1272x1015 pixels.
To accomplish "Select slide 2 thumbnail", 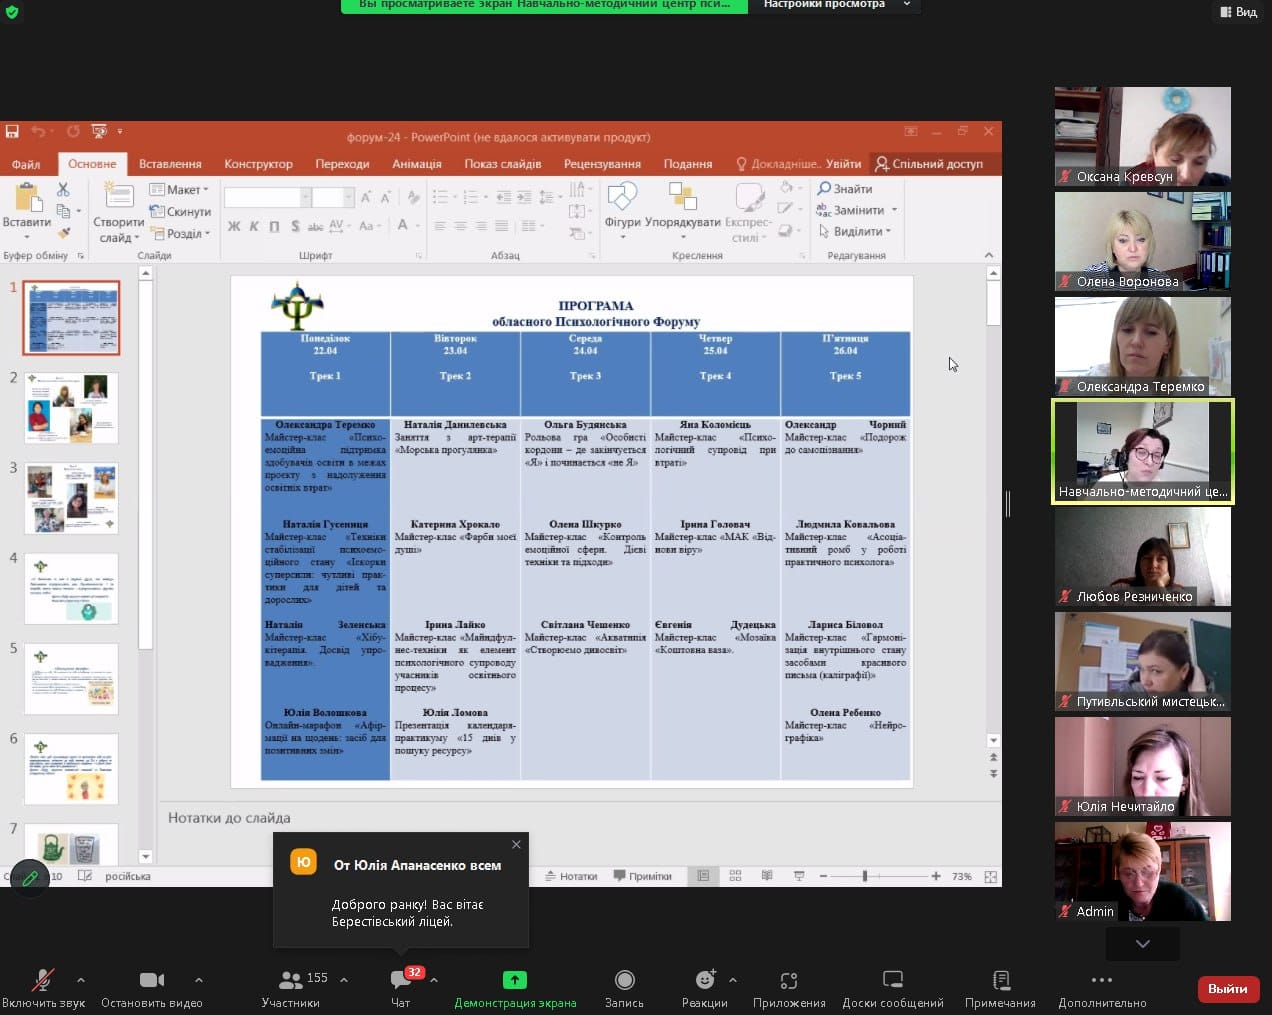I will coord(72,408).
